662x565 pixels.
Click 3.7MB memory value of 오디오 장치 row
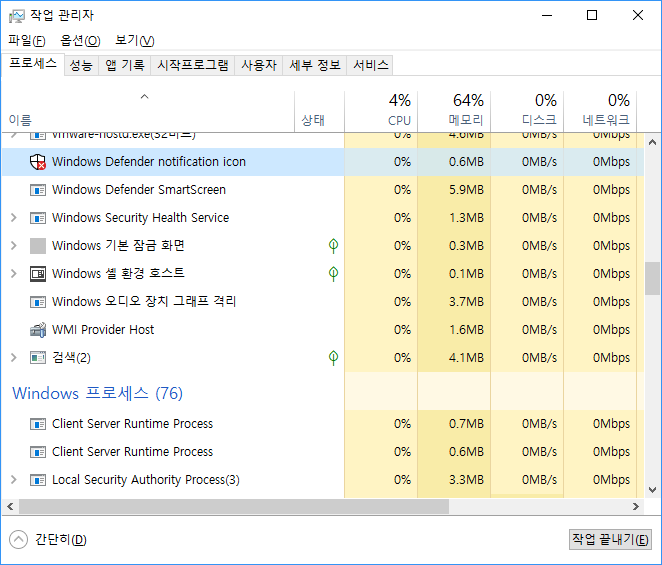coord(466,302)
